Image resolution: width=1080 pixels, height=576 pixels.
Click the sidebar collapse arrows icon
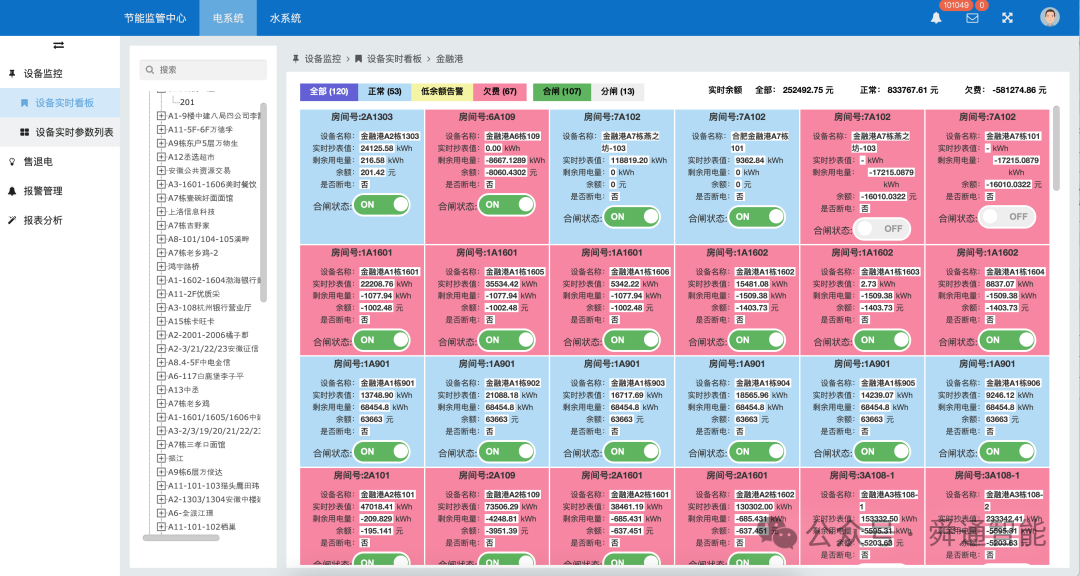pyautogui.click(x=57, y=45)
